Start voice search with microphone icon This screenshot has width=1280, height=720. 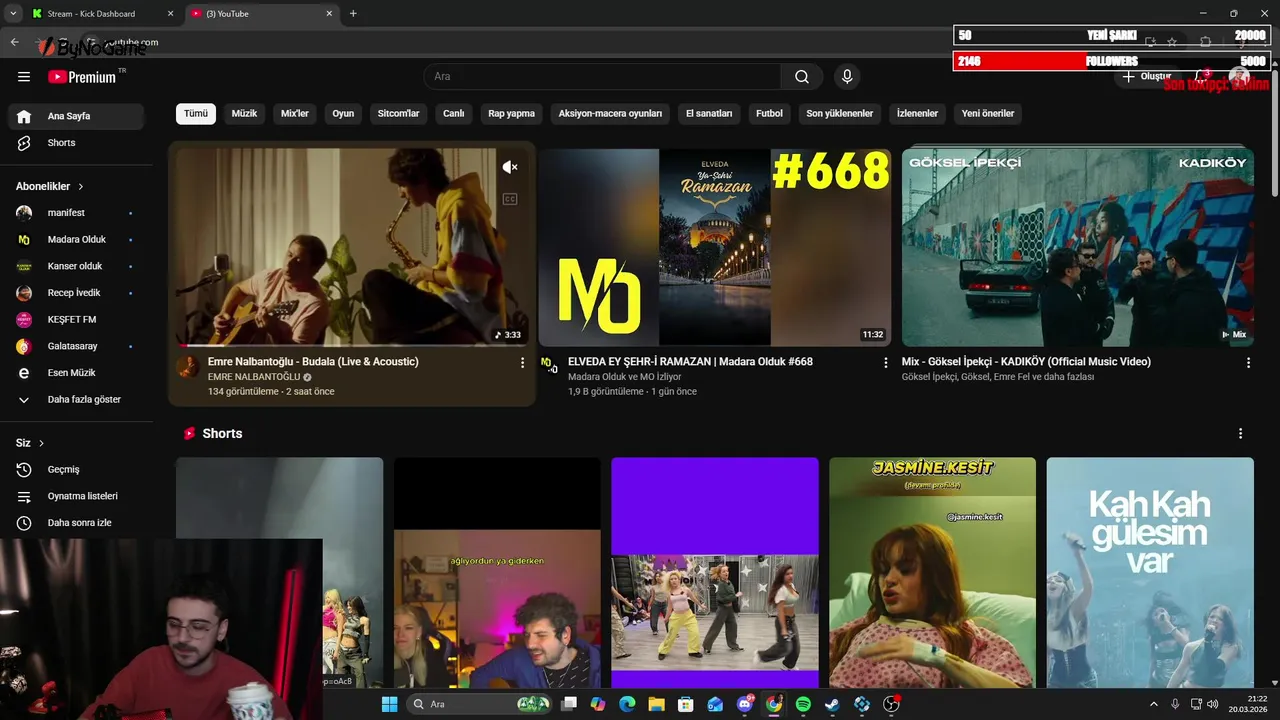pyautogui.click(x=847, y=77)
